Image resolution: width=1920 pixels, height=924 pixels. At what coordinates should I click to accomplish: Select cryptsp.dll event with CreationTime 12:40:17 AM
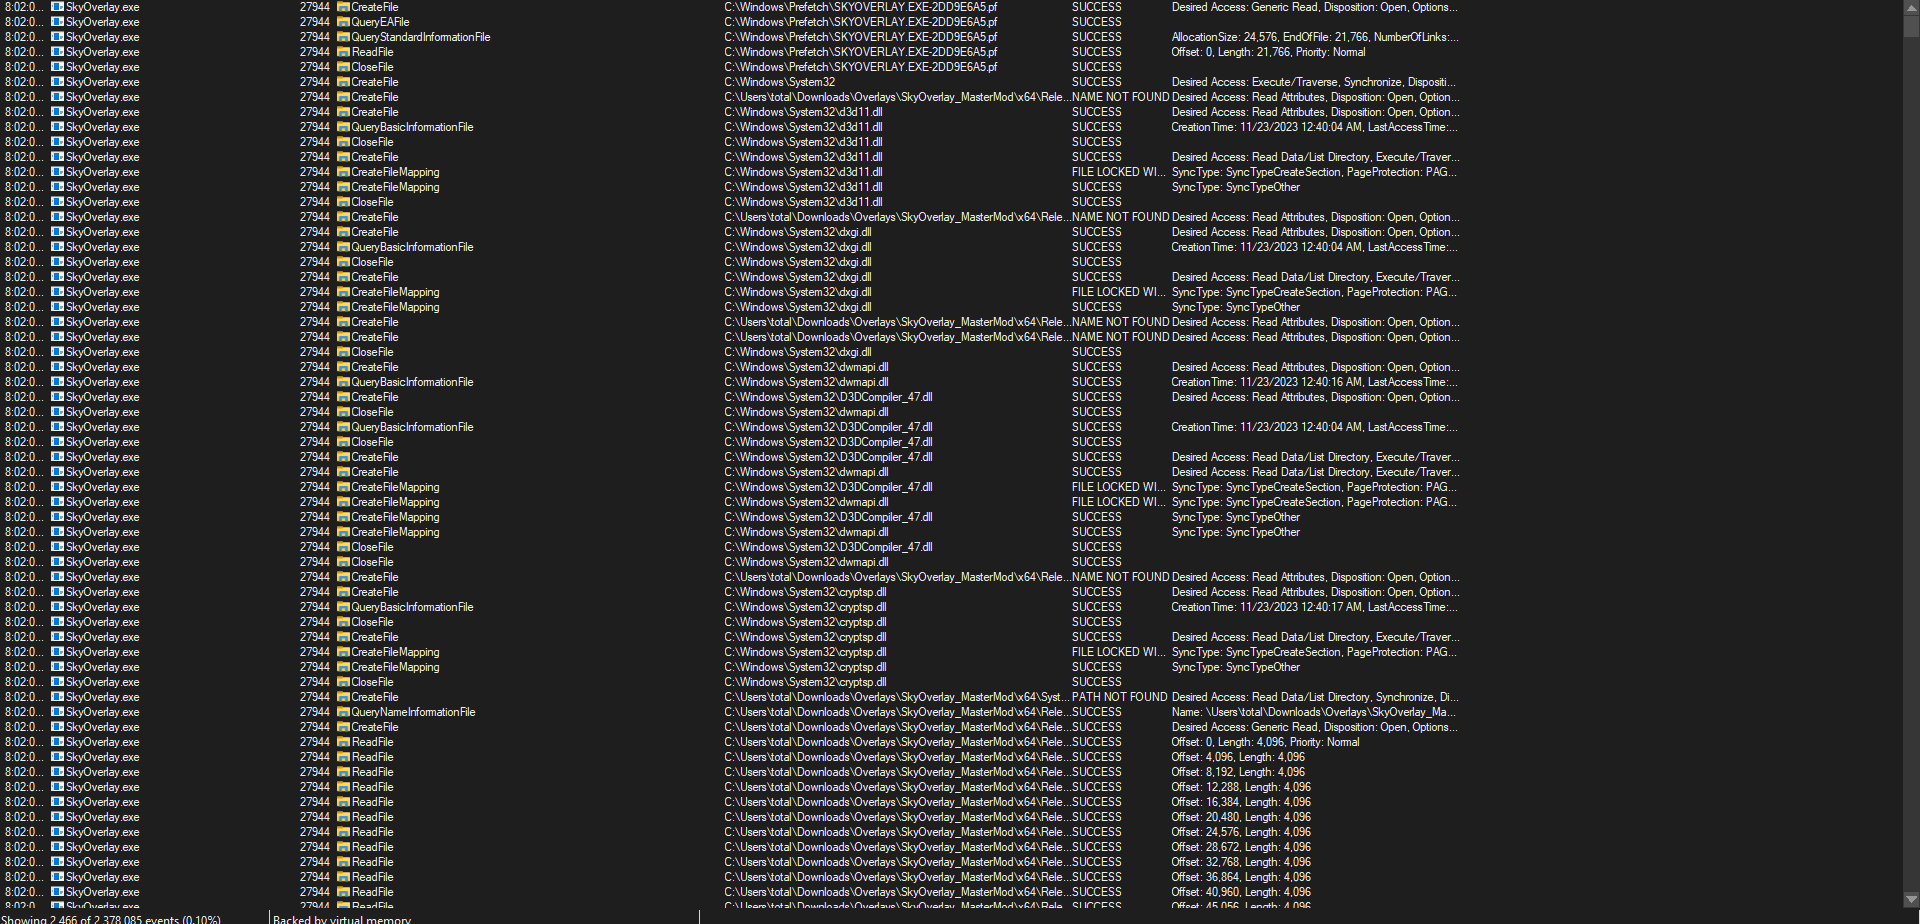point(1314,607)
